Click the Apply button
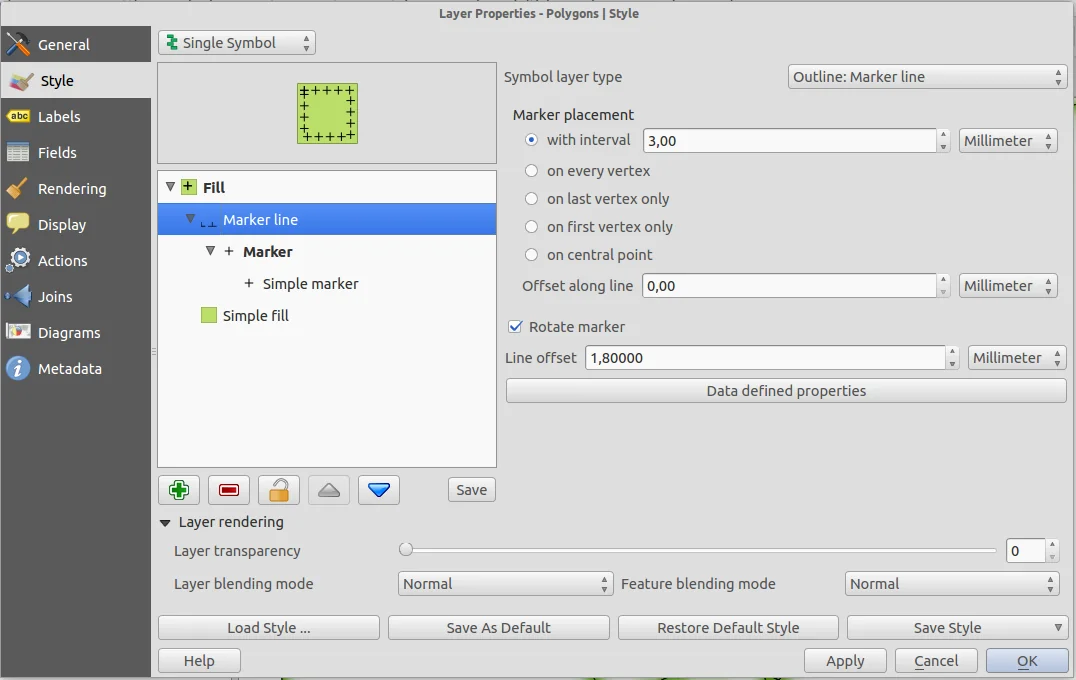 click(845, 661)
